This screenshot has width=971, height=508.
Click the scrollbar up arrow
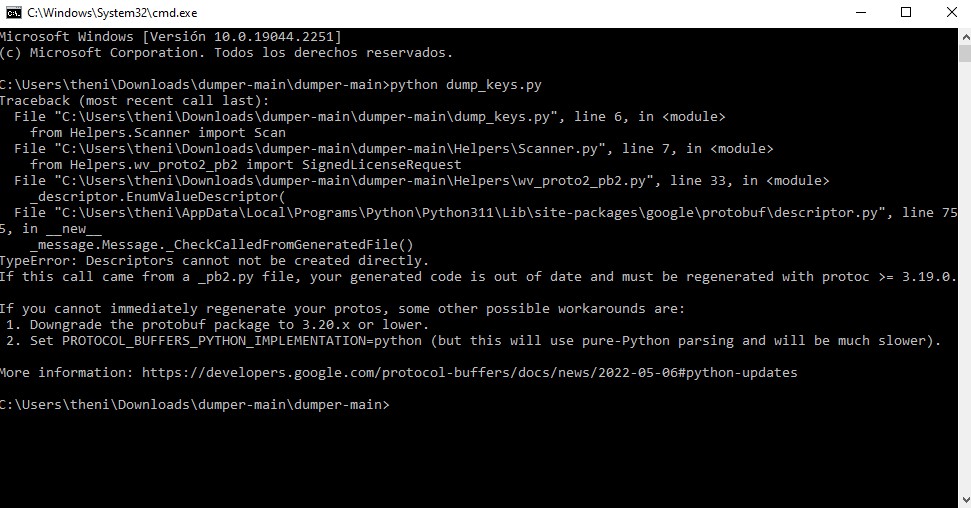pos(962,34)
